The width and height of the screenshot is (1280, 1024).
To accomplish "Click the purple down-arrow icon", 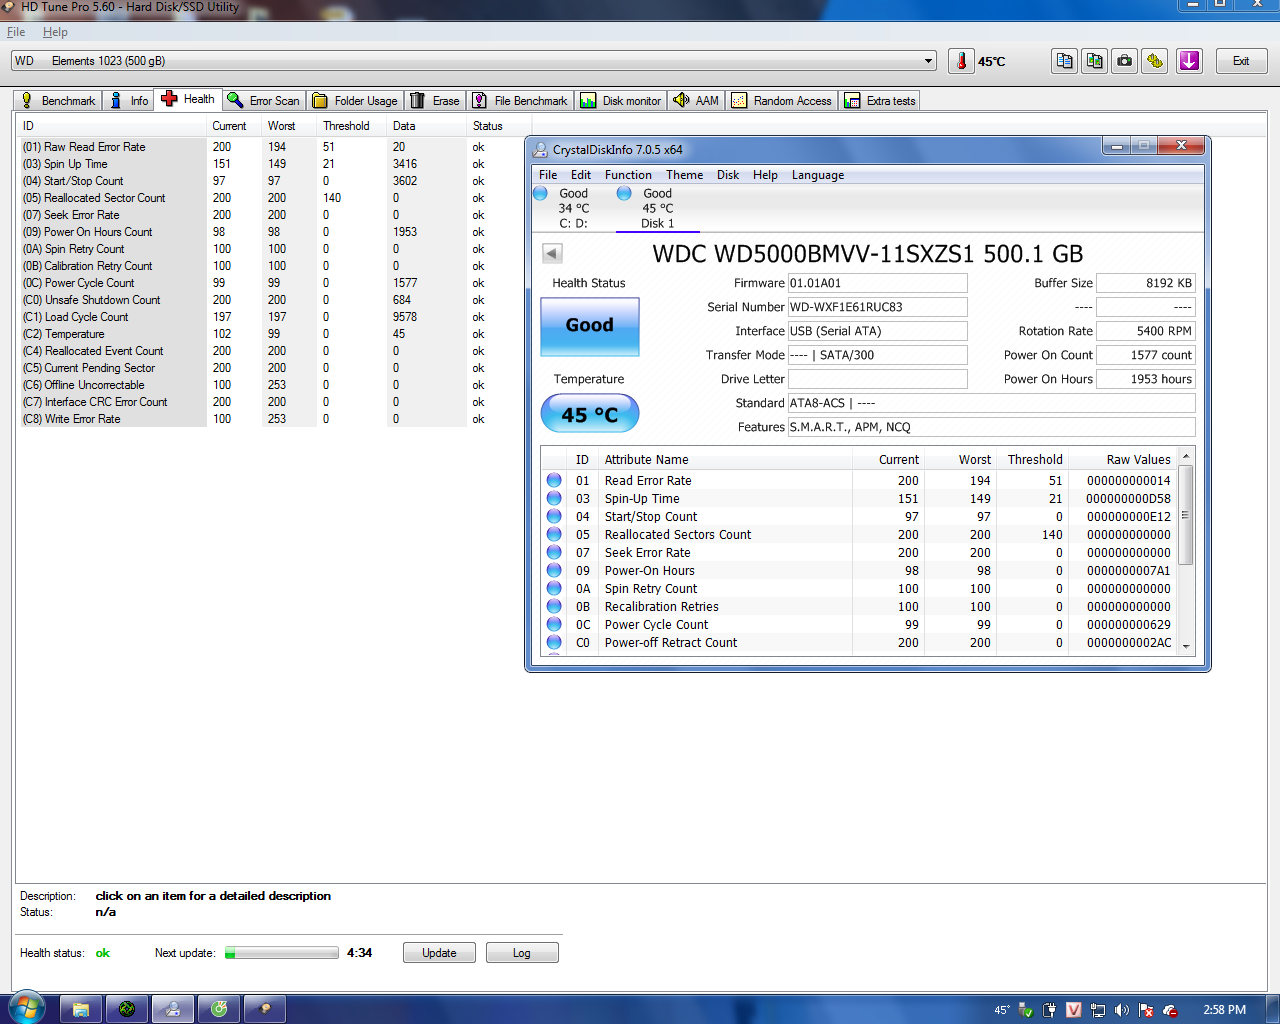I will click(1189, 61).
